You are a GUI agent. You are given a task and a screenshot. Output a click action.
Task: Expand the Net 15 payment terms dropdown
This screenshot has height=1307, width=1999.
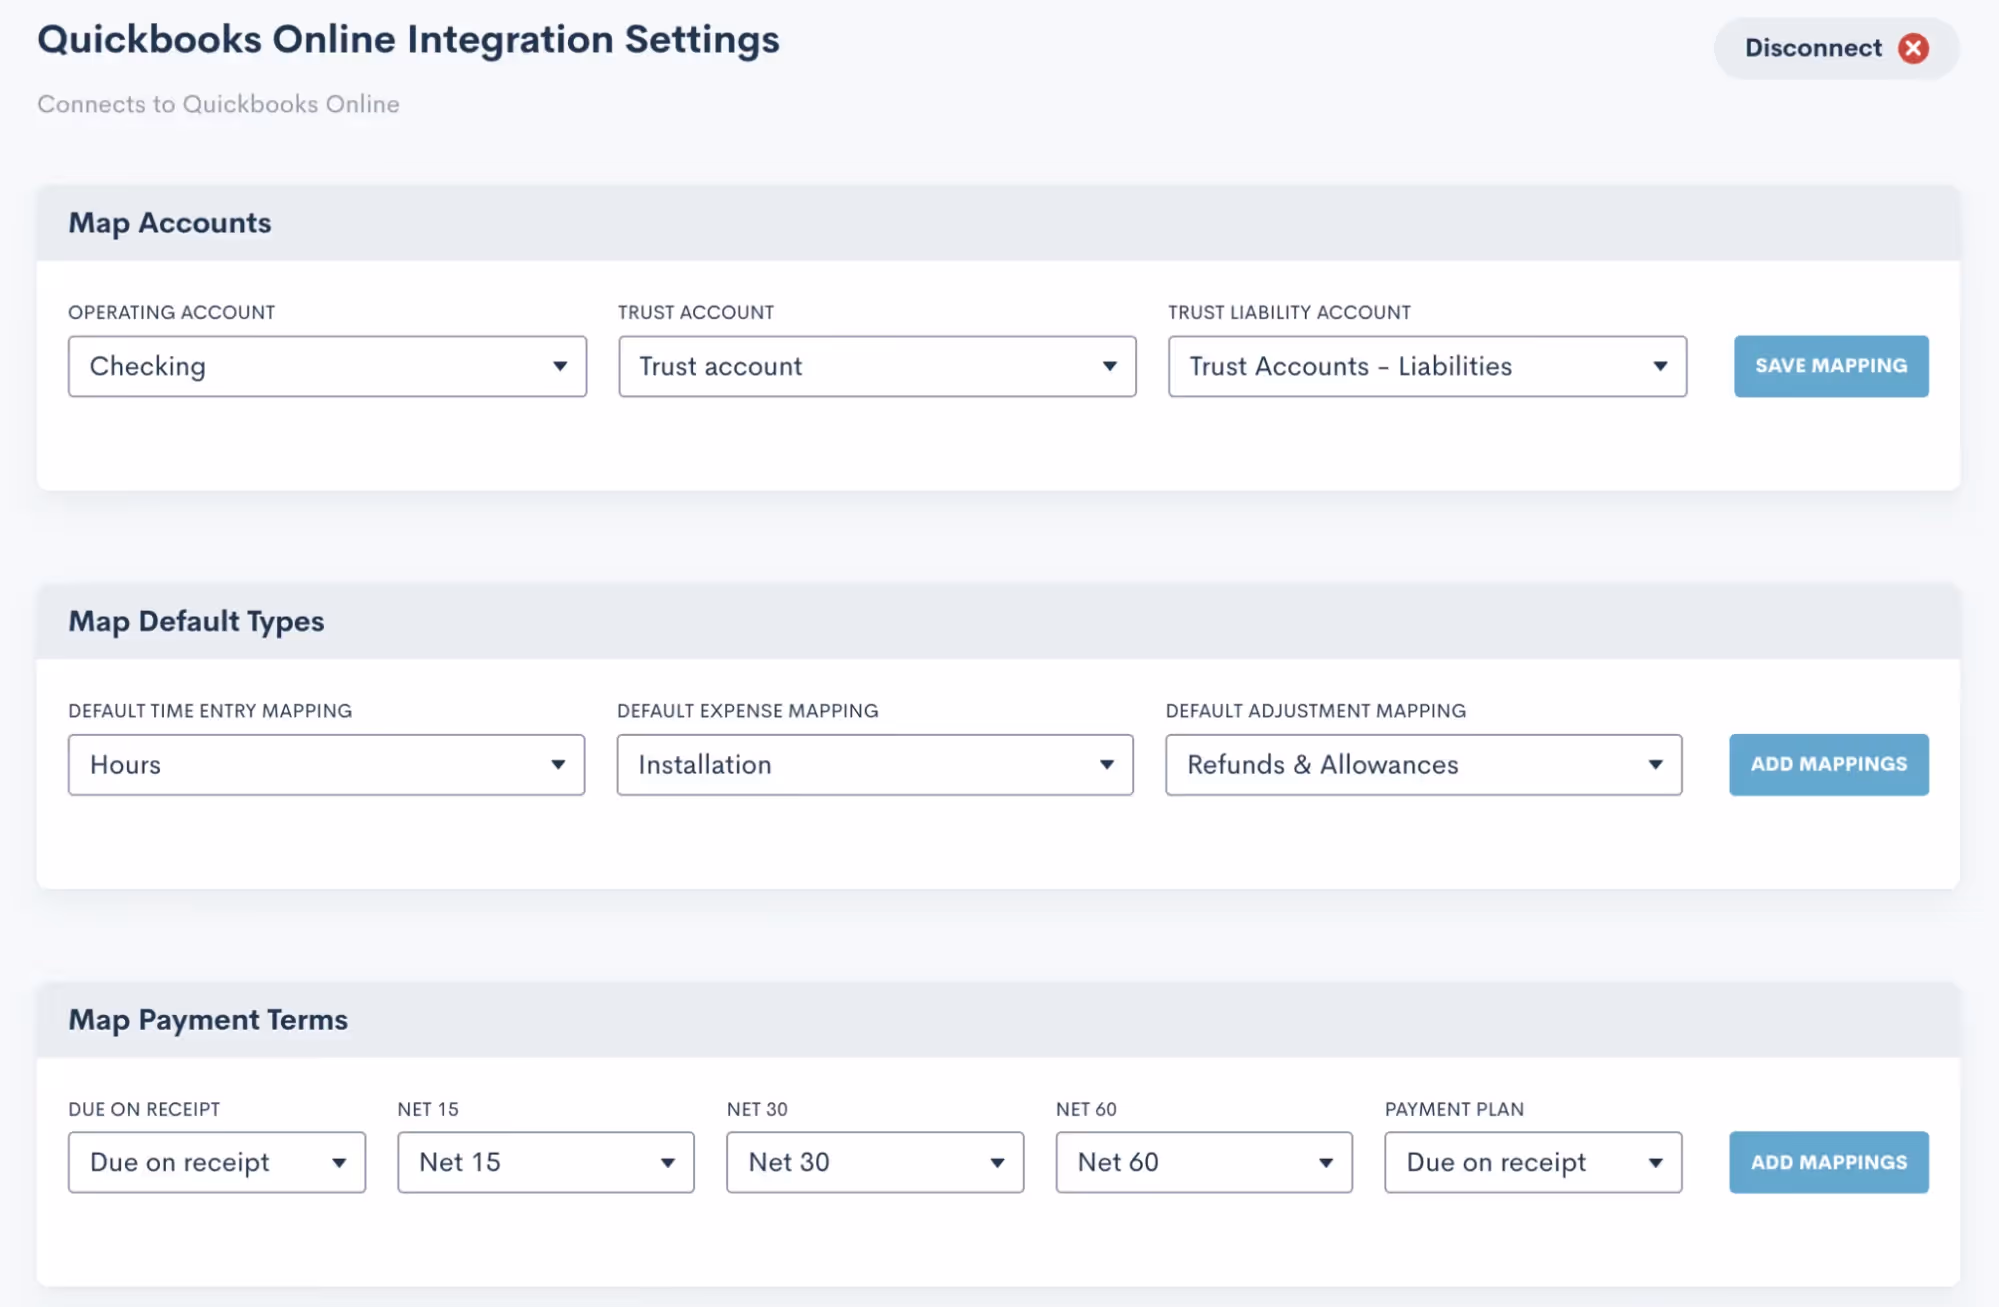[x=545, y=1162]
